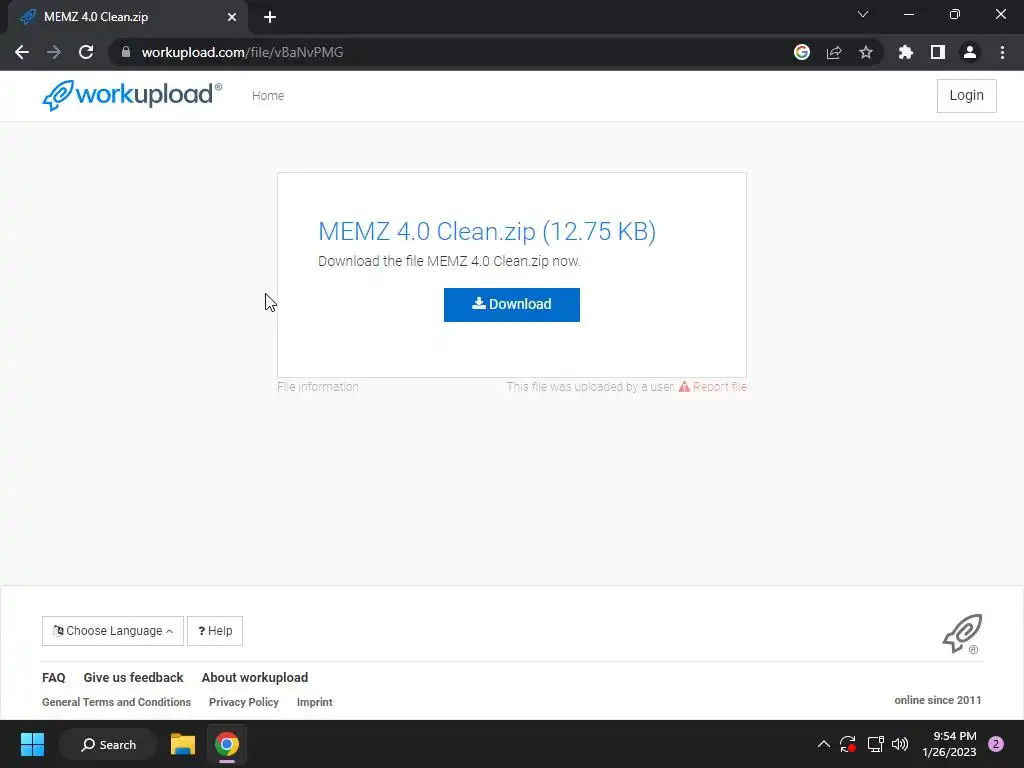
Task: Click the share page icon
Action: click(834, 52)
